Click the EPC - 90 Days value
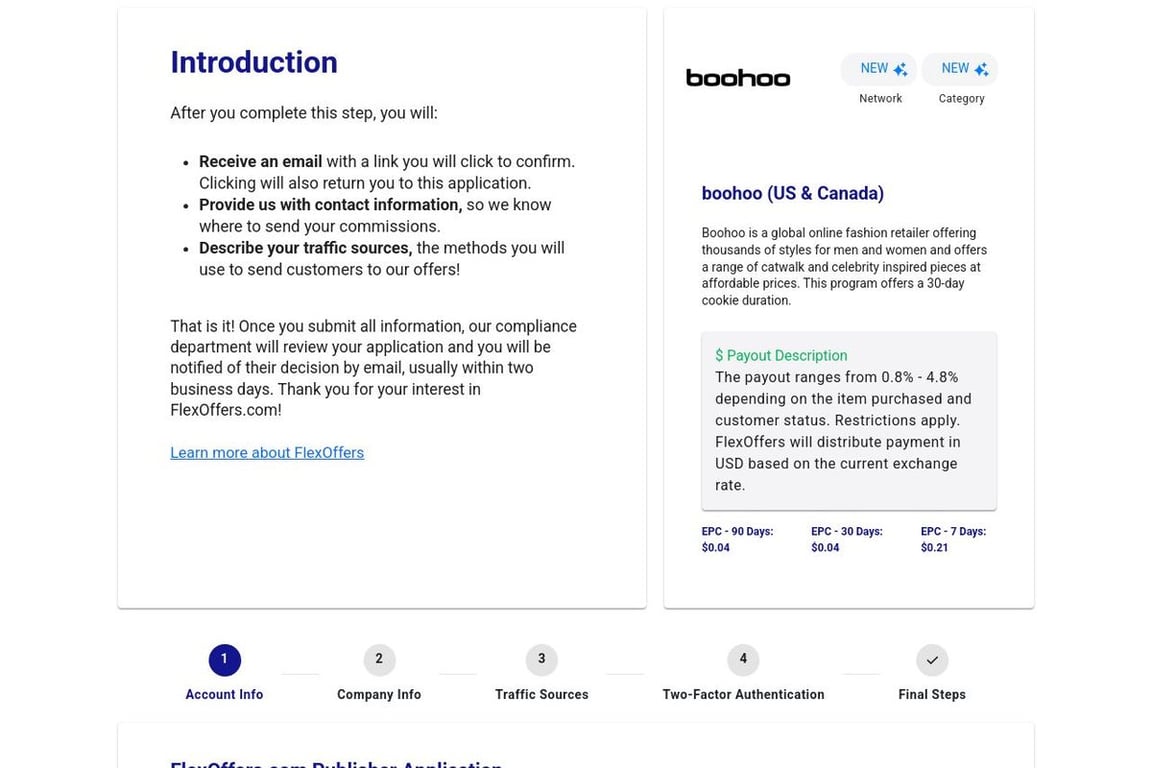Viewport: 1152px width, 768px height. pyautogui.click(x=716, y=548)
